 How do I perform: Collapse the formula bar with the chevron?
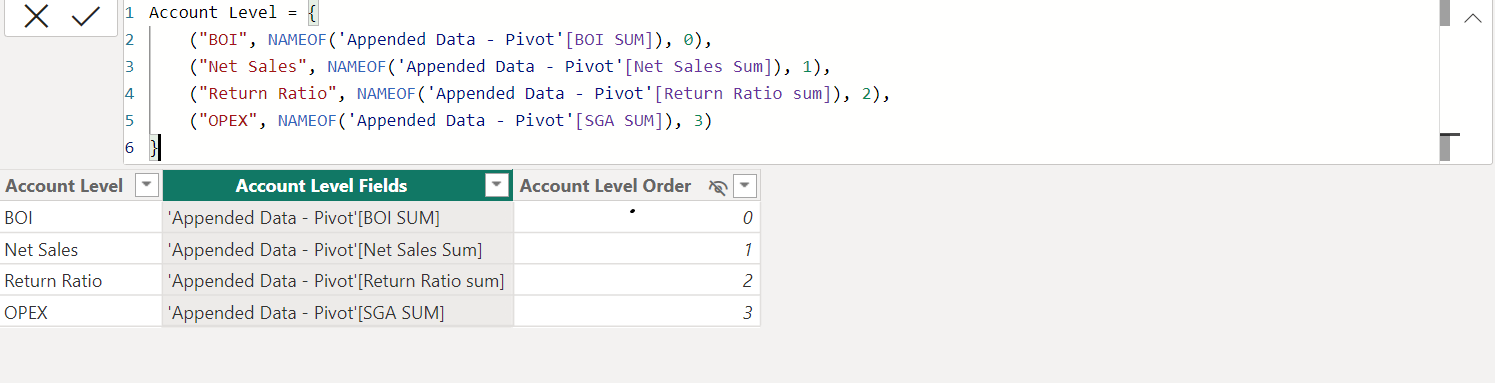(1473, 18)
